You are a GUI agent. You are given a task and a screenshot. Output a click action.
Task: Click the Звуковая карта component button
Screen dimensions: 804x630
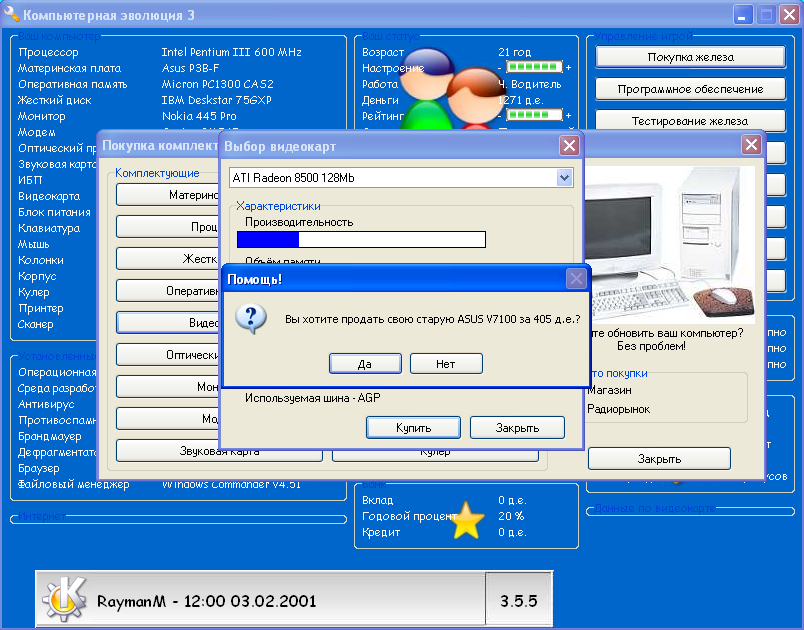click(219, 452)
